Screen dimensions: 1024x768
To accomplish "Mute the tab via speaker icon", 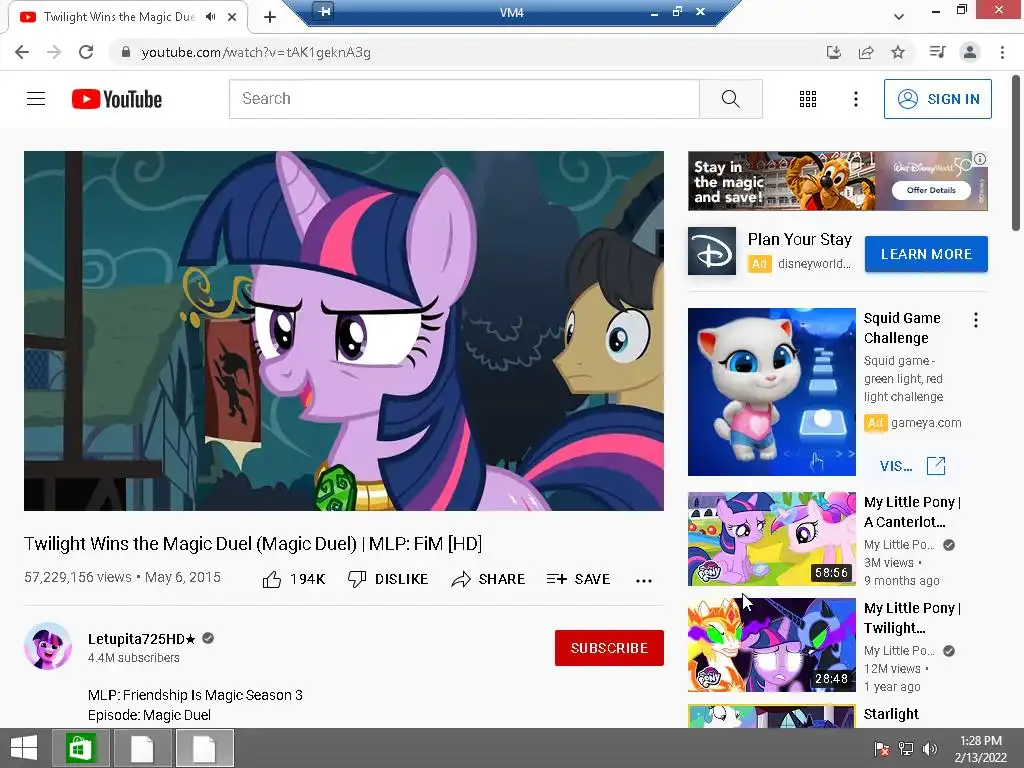I will tap(210, 17).
